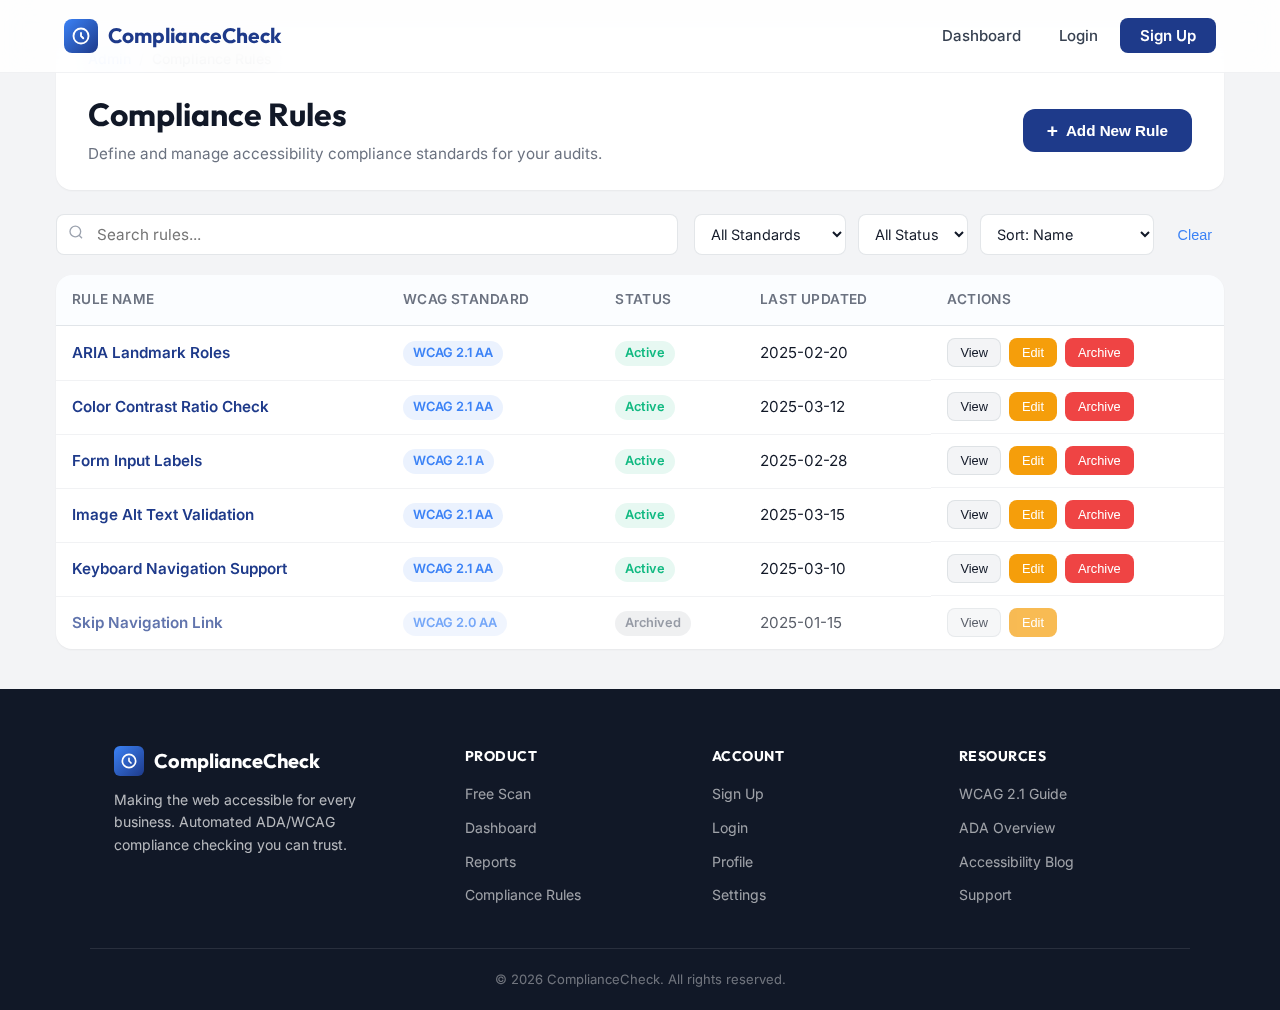Open Sign Up footer link

(x=738, y=794)
